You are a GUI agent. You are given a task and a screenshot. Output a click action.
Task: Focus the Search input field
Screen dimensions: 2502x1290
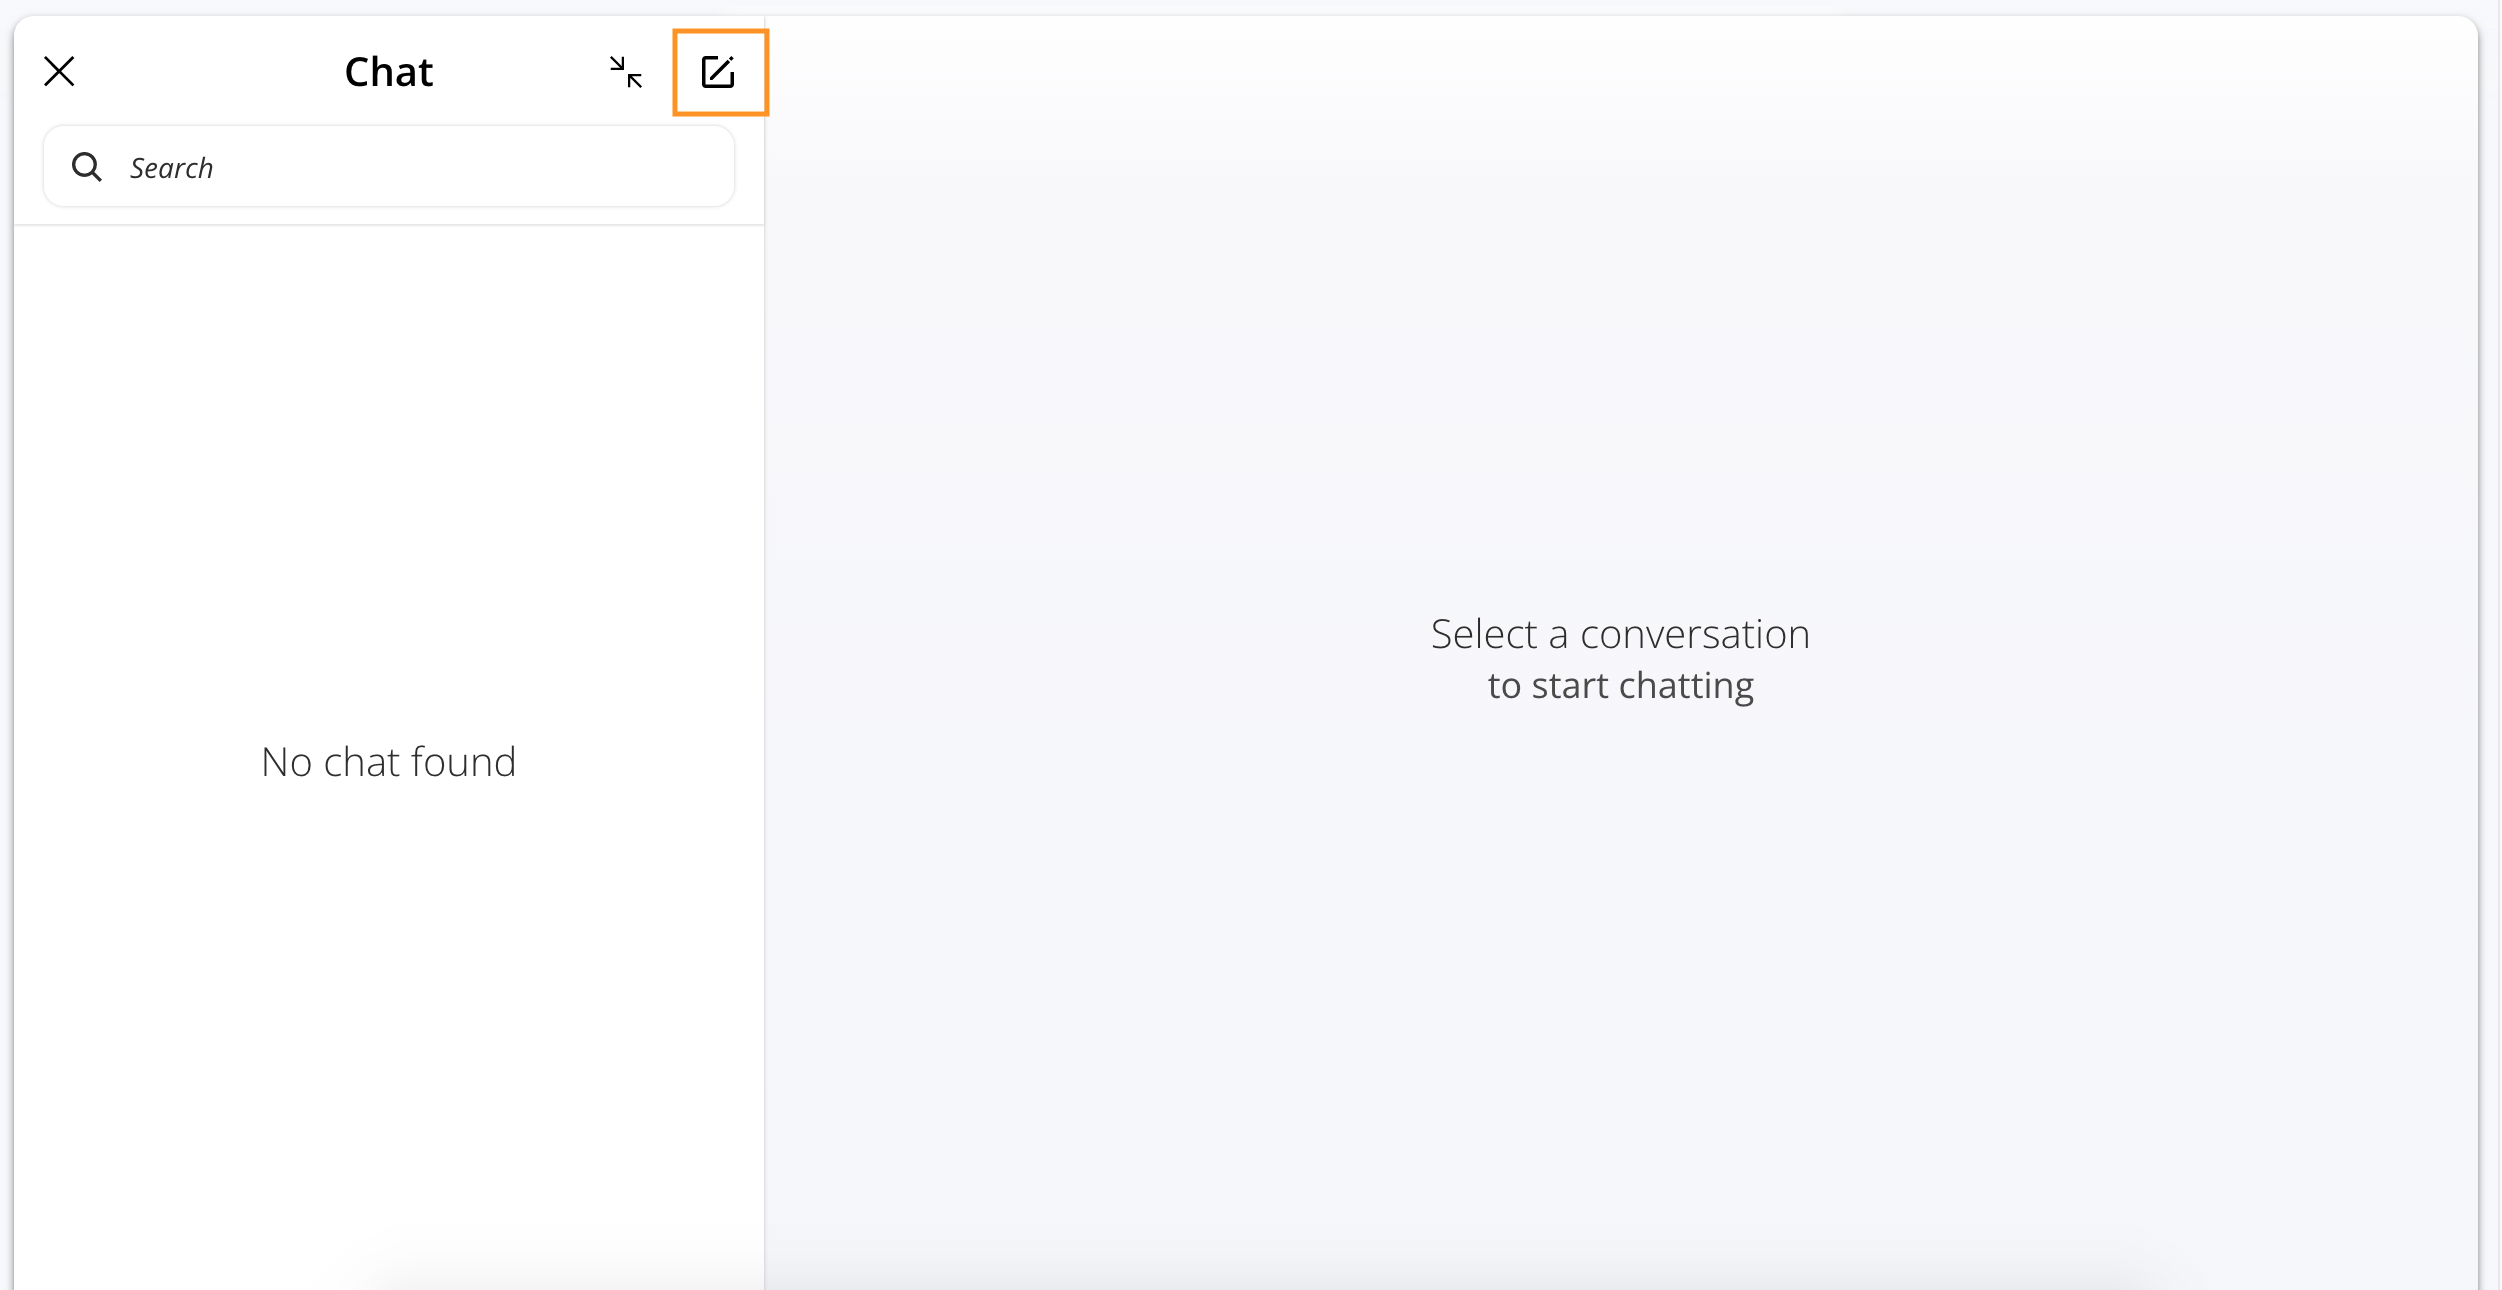[389, 167]
